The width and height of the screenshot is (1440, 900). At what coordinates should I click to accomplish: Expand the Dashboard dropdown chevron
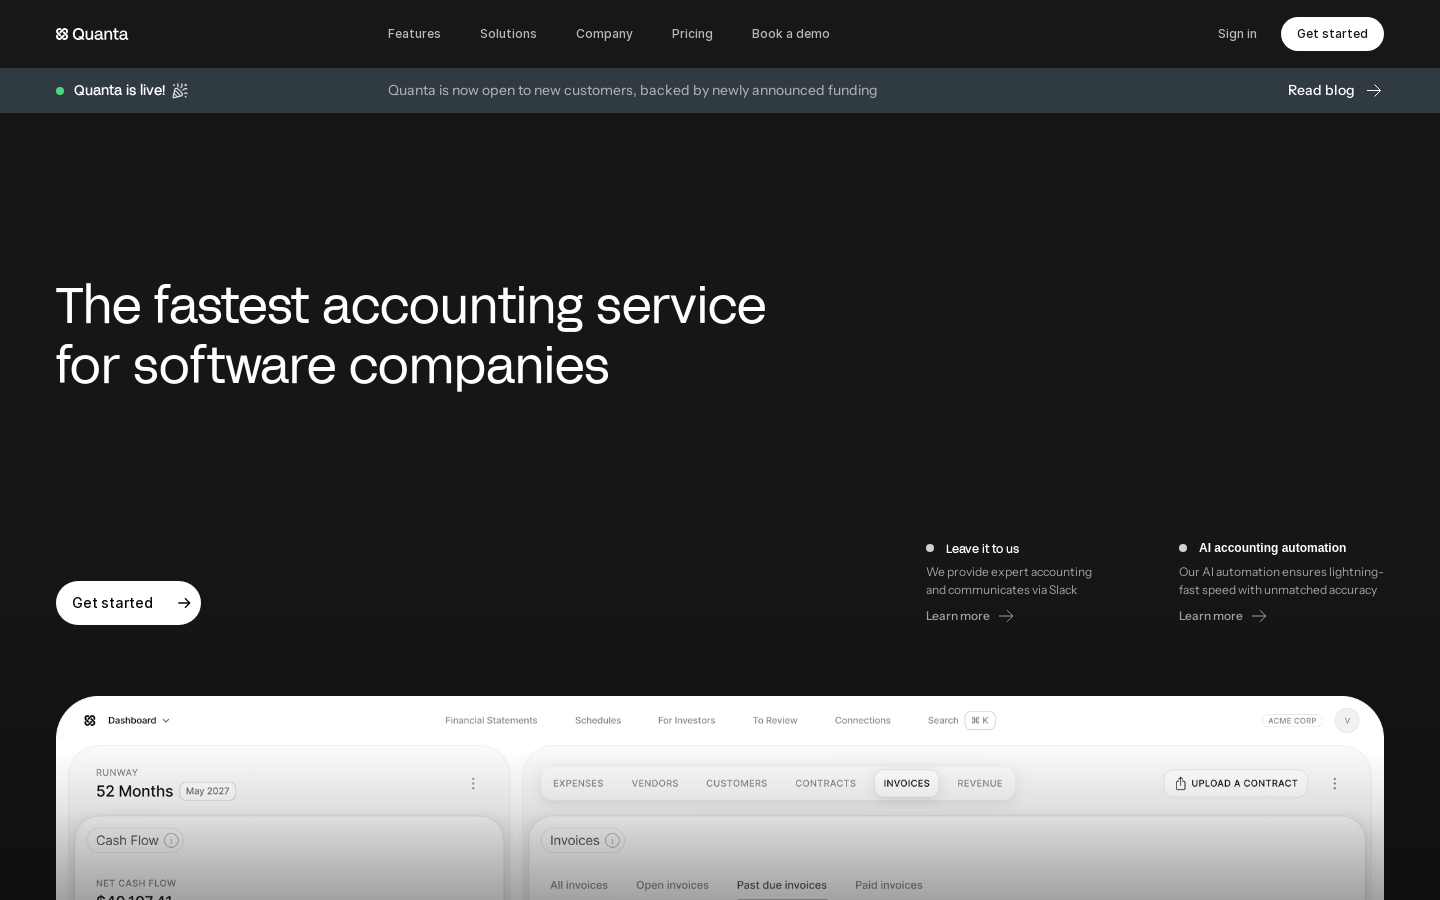pos(166,721)
